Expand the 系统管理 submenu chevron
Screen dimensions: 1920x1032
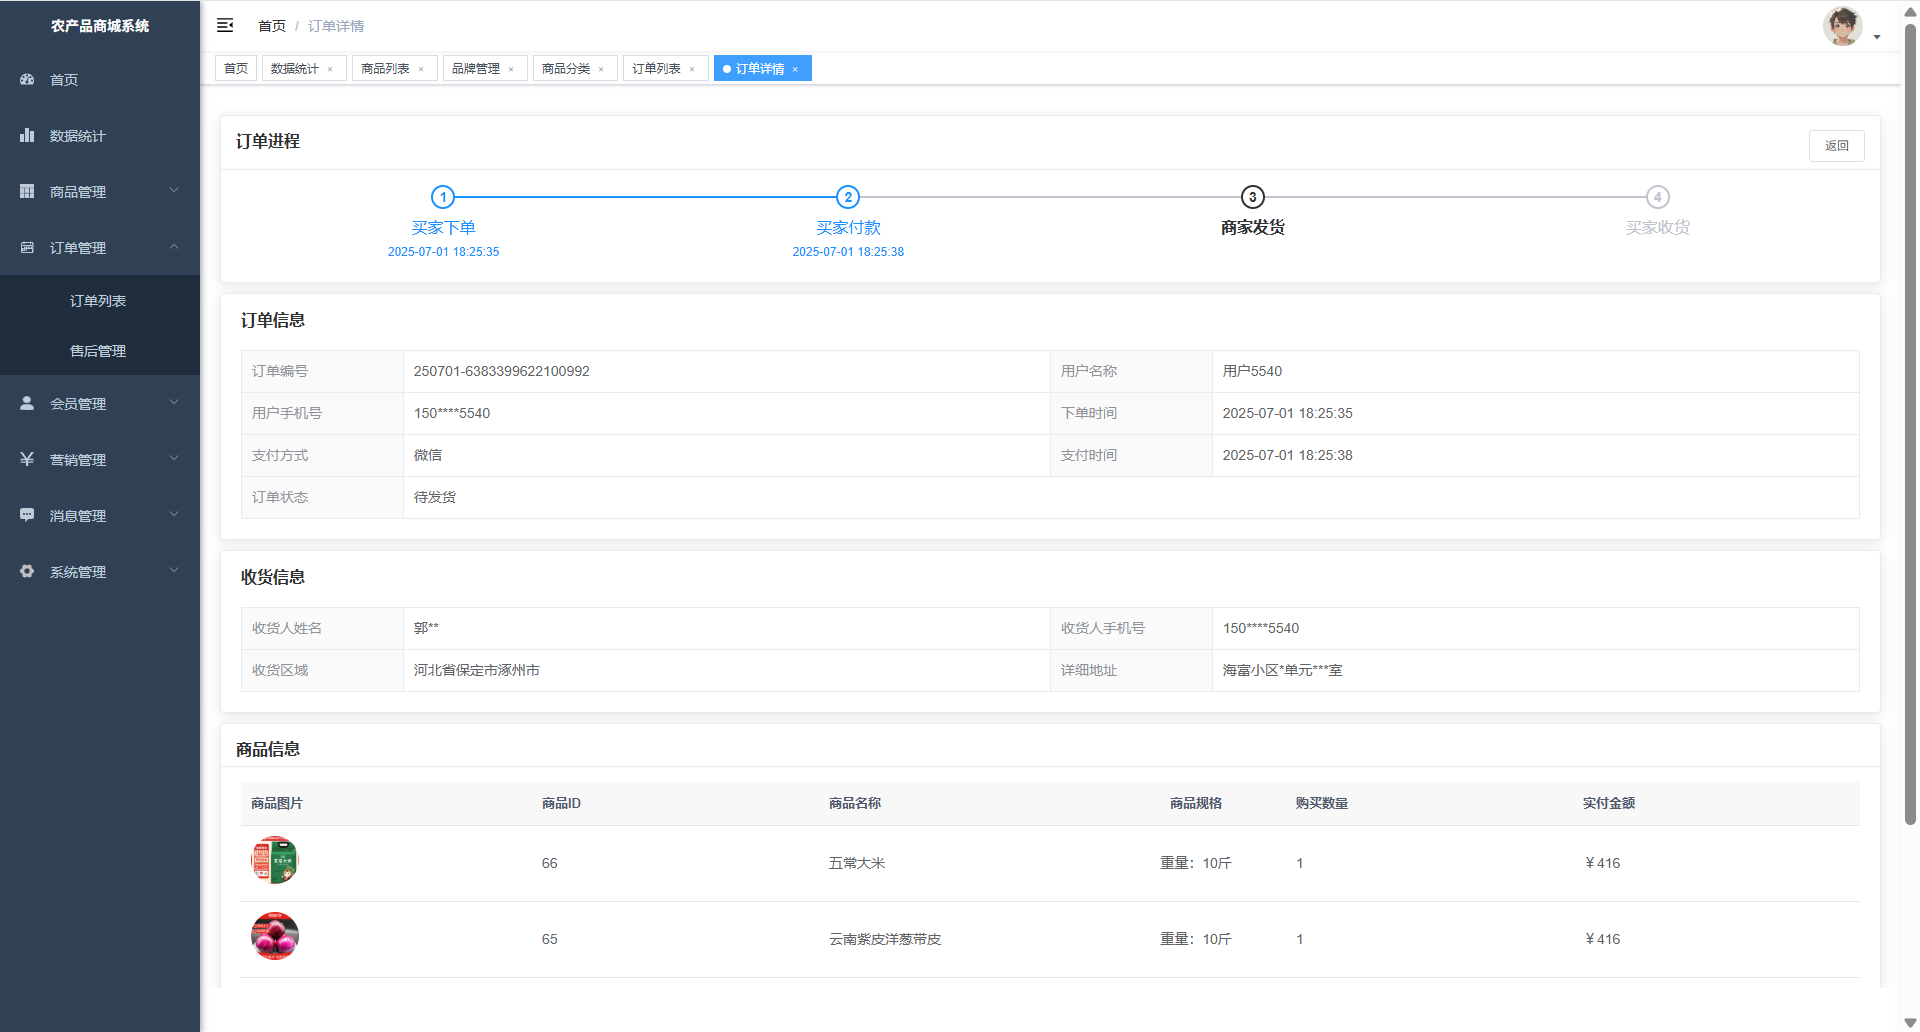pyautogui.click(x=174, y=570)
